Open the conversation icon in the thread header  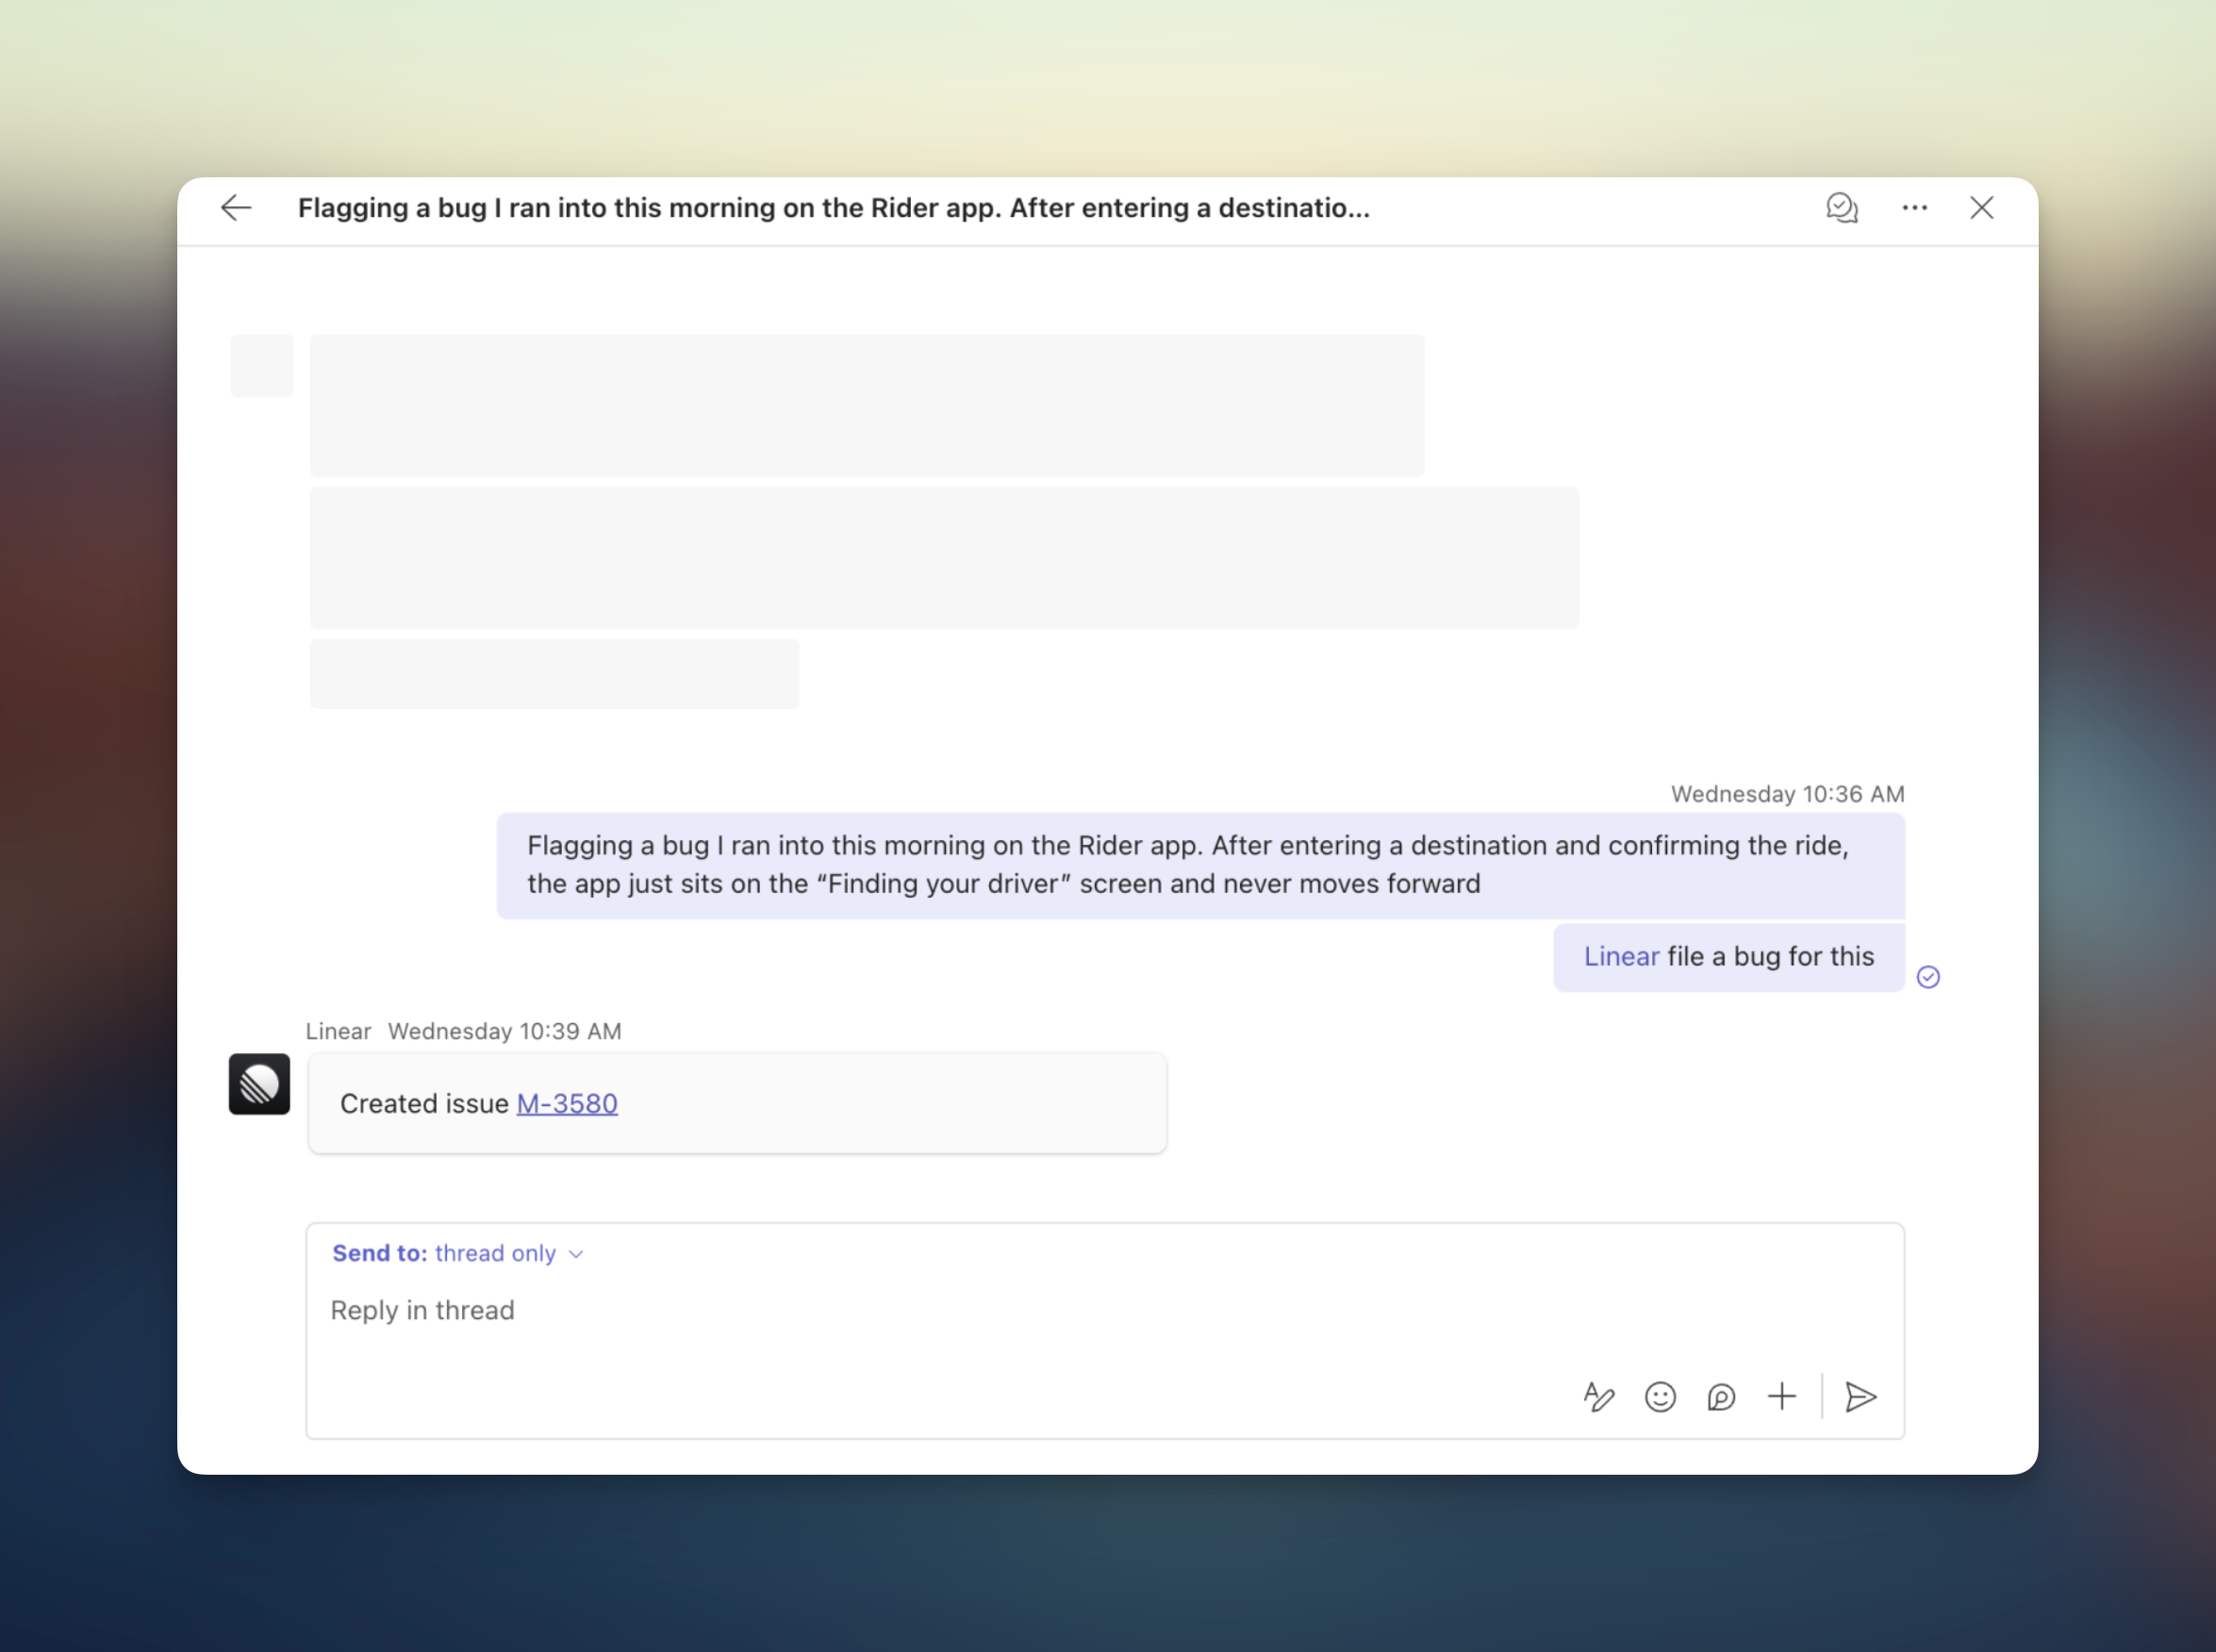pos(1841,208)
